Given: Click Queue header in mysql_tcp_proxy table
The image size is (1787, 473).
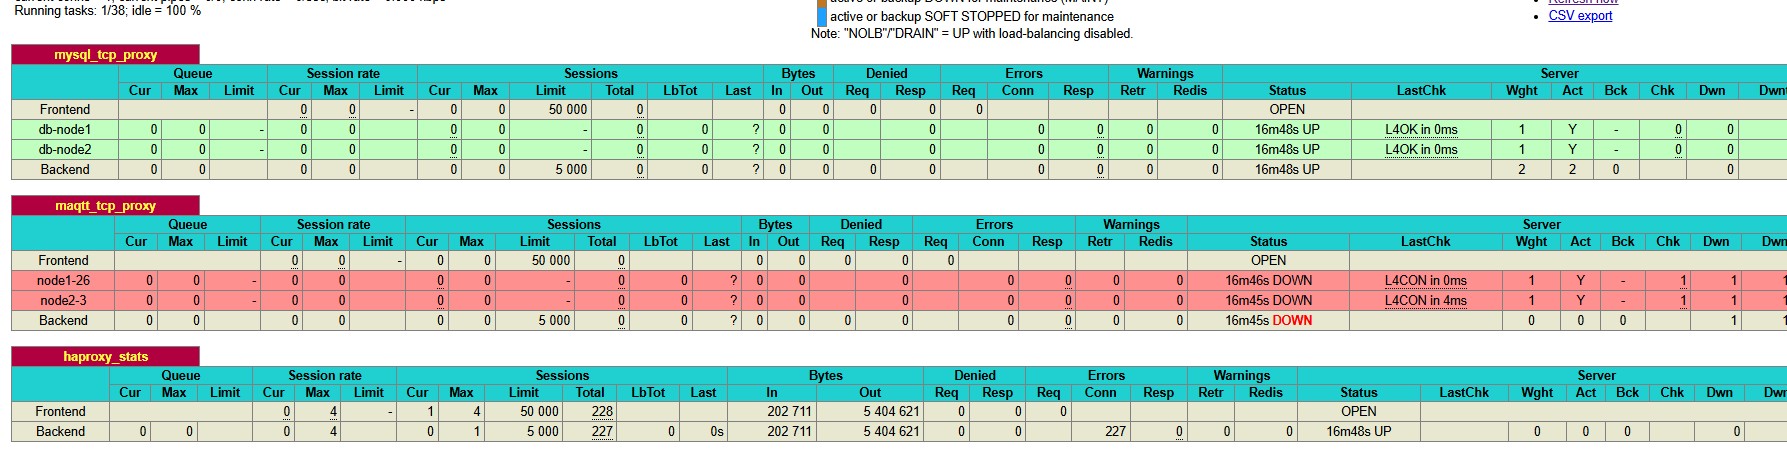Looking at the screenshot, I should coord(193,74).
